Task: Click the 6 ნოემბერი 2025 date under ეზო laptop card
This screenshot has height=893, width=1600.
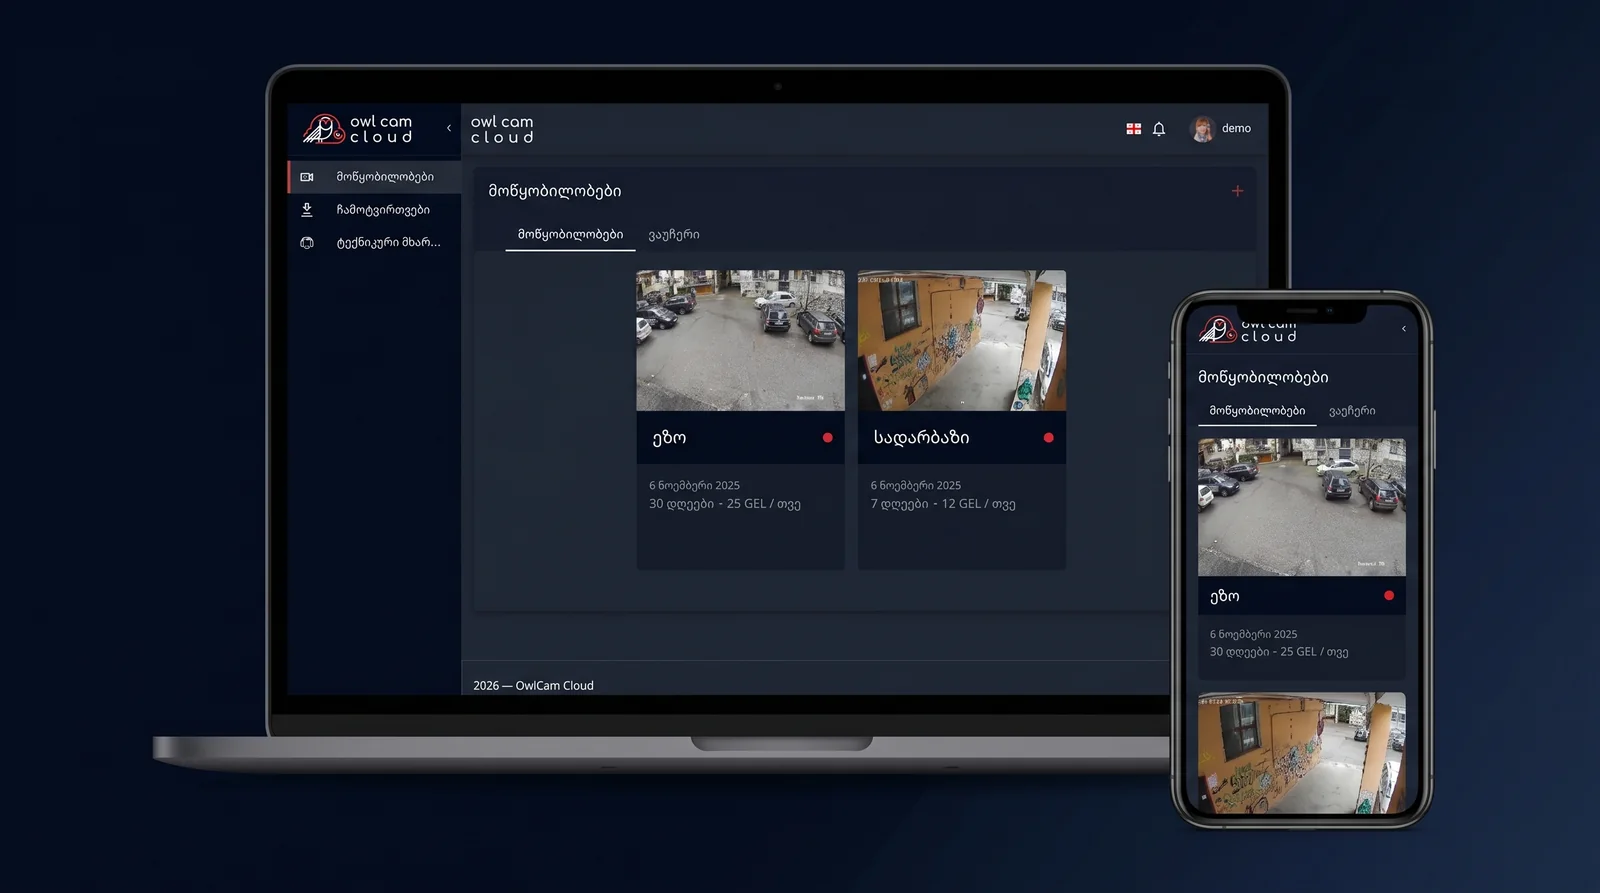Action: pos(695,486)
